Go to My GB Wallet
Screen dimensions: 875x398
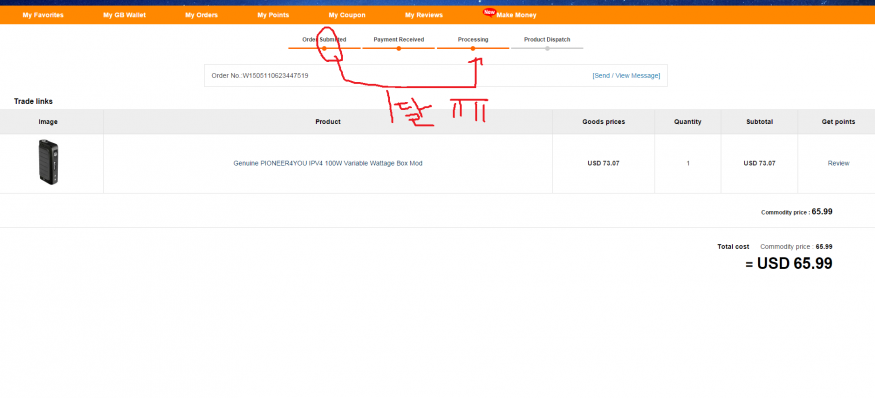tap(124, 15)
